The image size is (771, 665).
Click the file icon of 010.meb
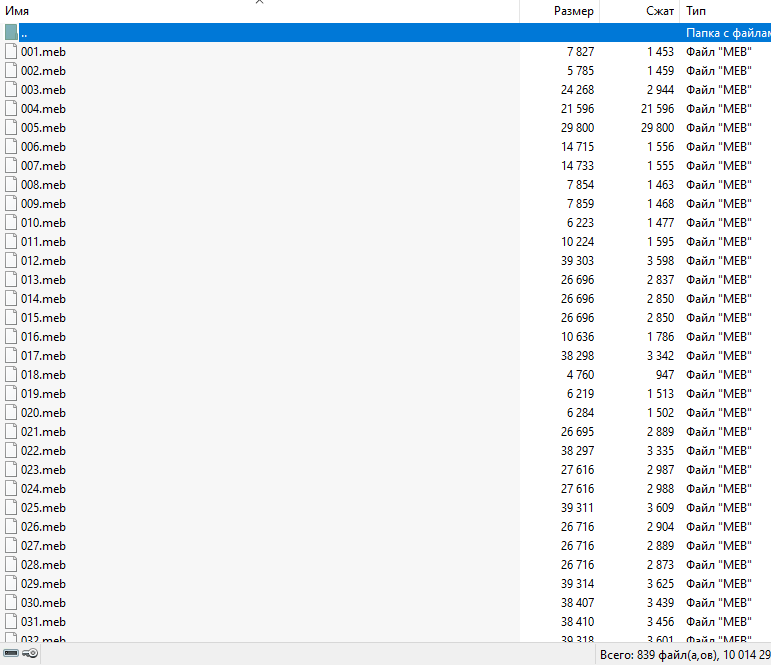click(11, 222)
